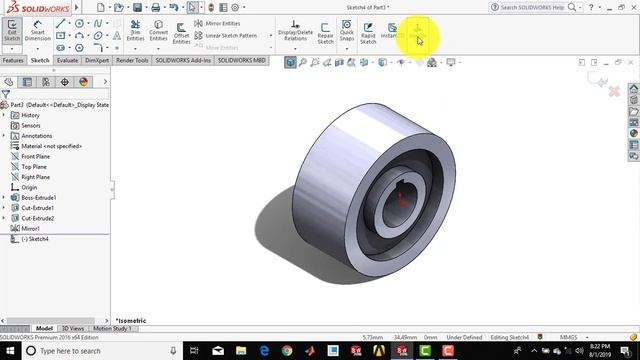
Task: Expand the Cut-Extrude2 feature
Action: (x=4, y=218)
